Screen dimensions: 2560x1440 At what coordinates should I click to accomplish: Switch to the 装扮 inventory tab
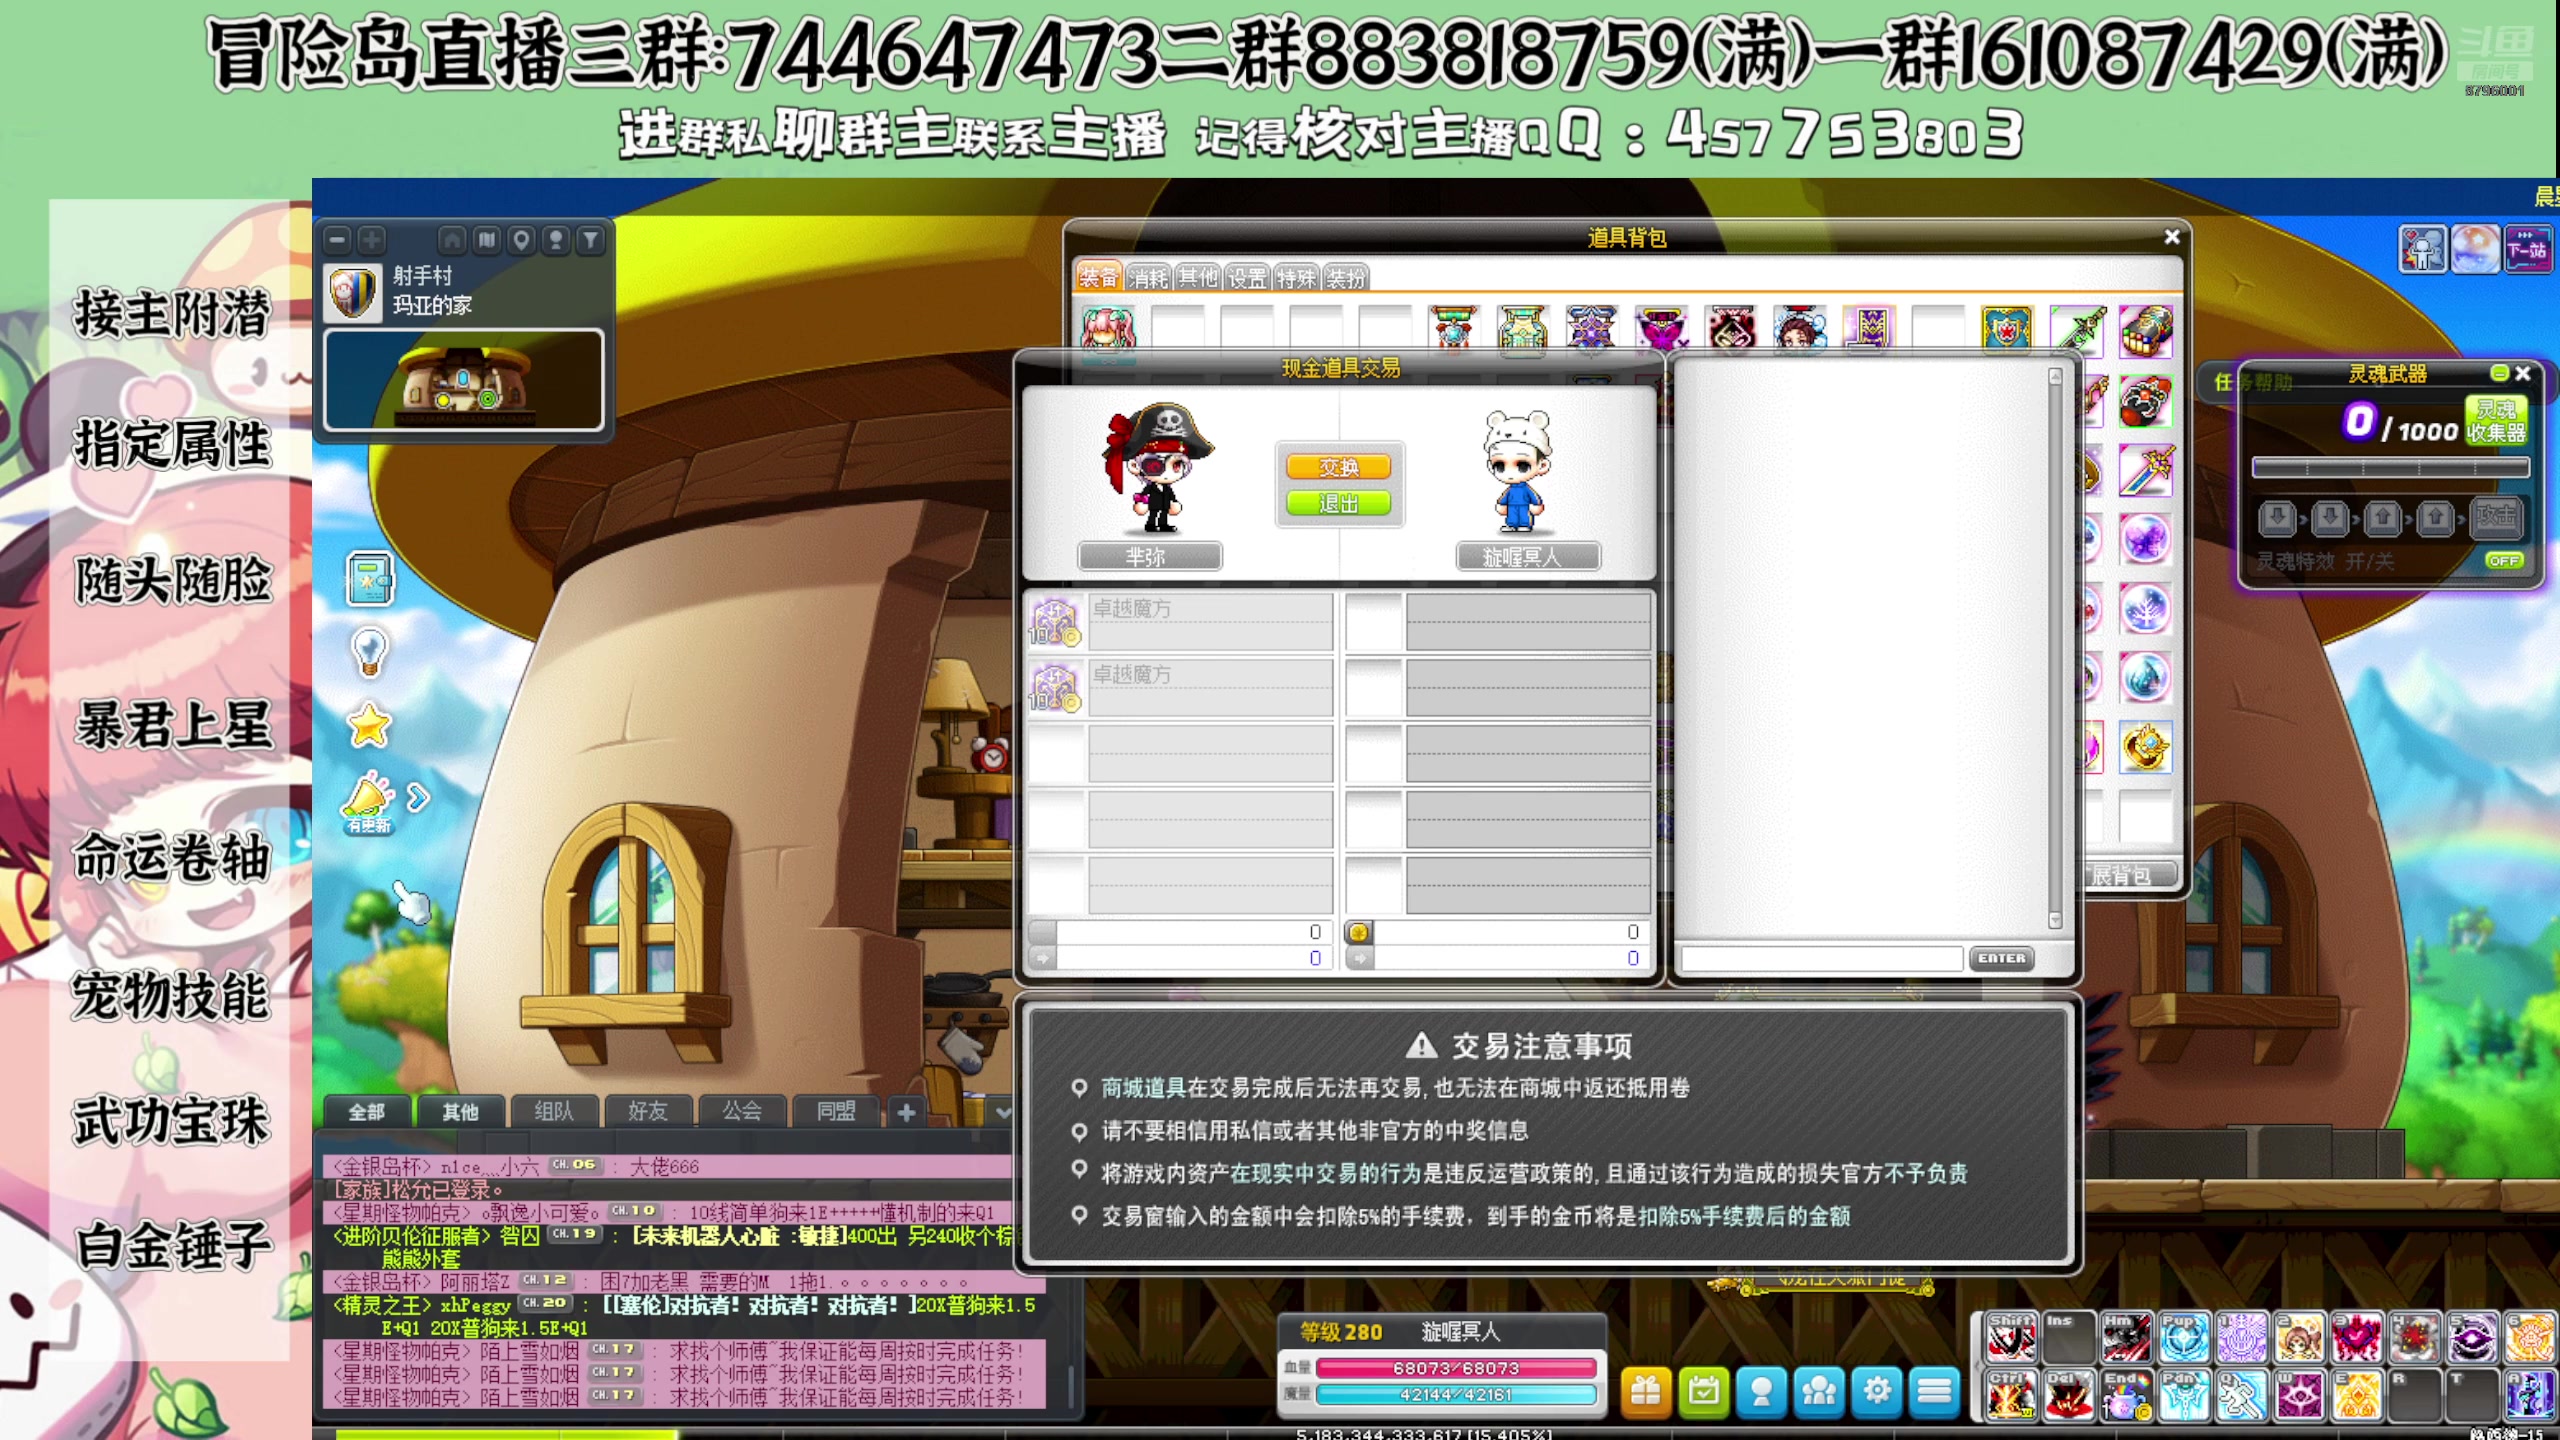(x=1345, y=278)
